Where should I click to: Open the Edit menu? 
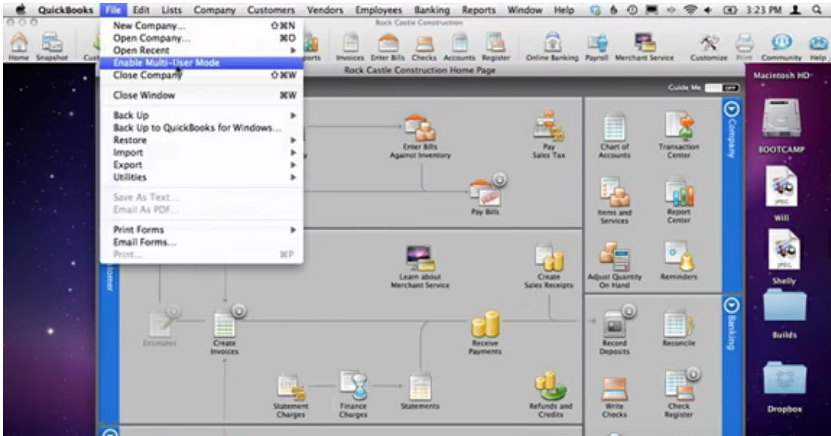coord(141,10)
